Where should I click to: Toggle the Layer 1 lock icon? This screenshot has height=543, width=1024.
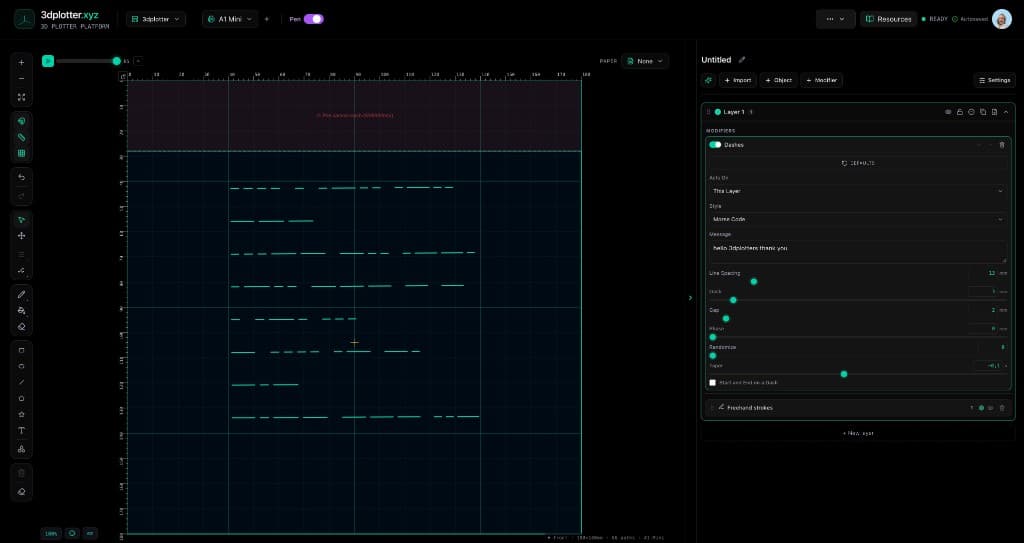tap(959, 112)
